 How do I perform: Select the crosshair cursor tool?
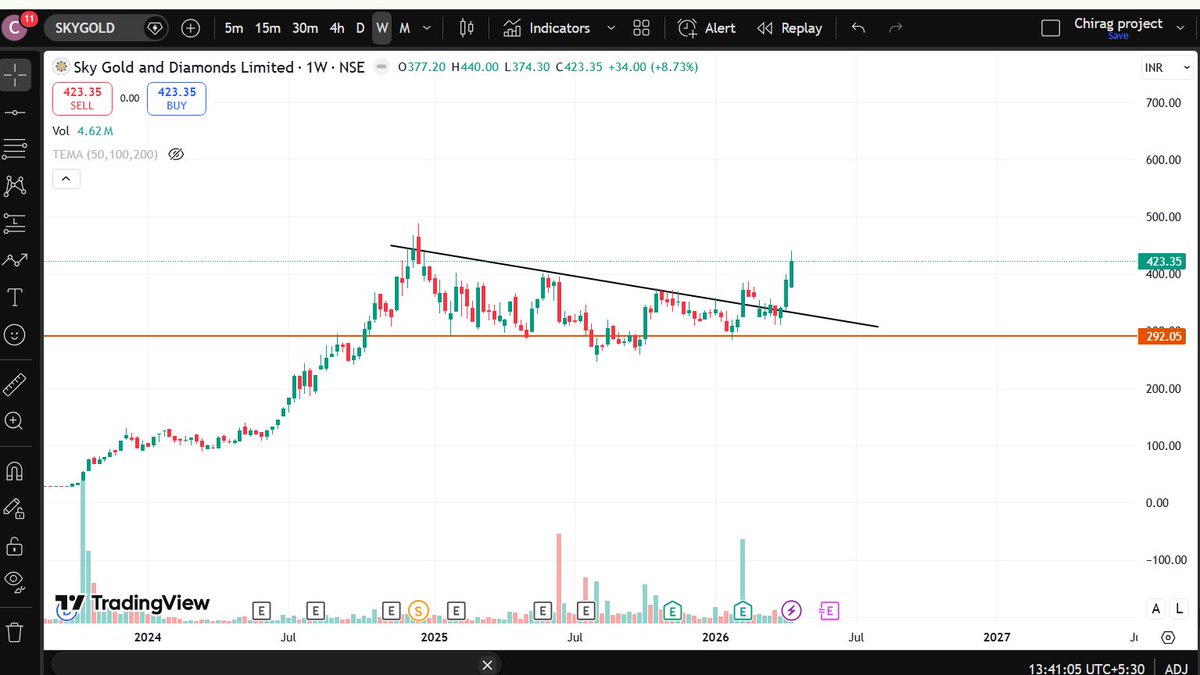point(15,73)
